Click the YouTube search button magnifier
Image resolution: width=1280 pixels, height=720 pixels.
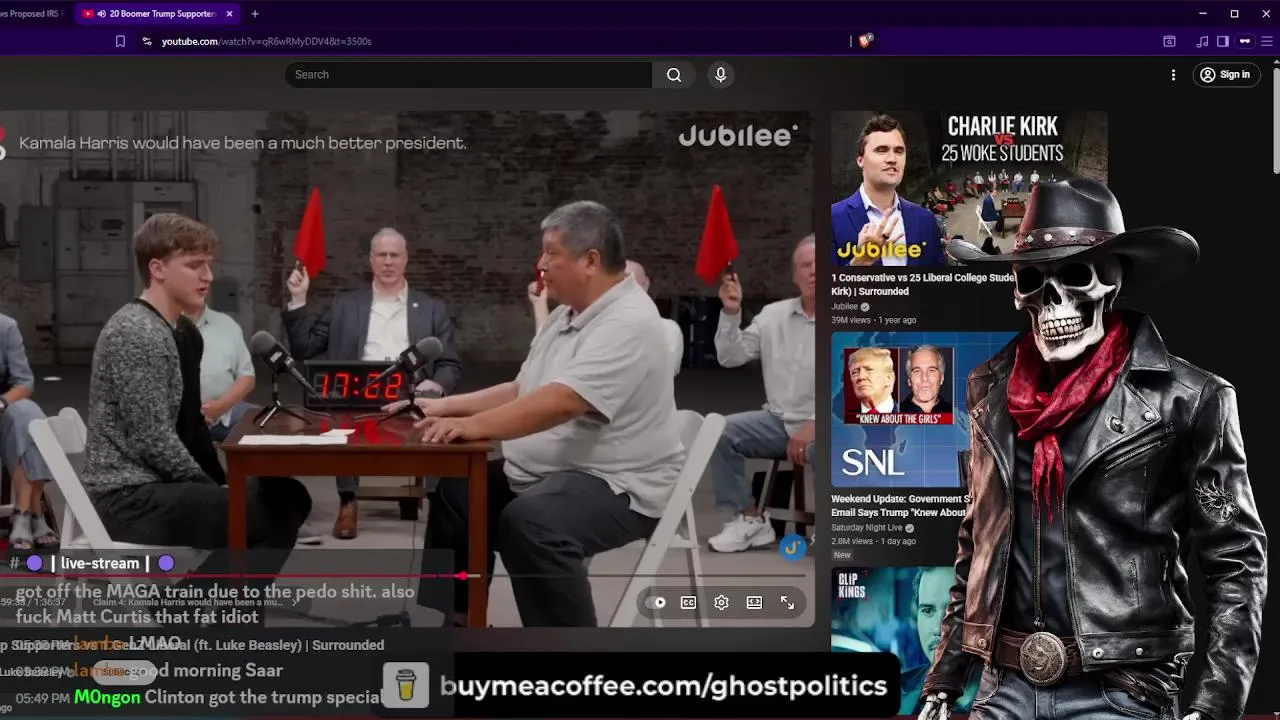(674, 75)
